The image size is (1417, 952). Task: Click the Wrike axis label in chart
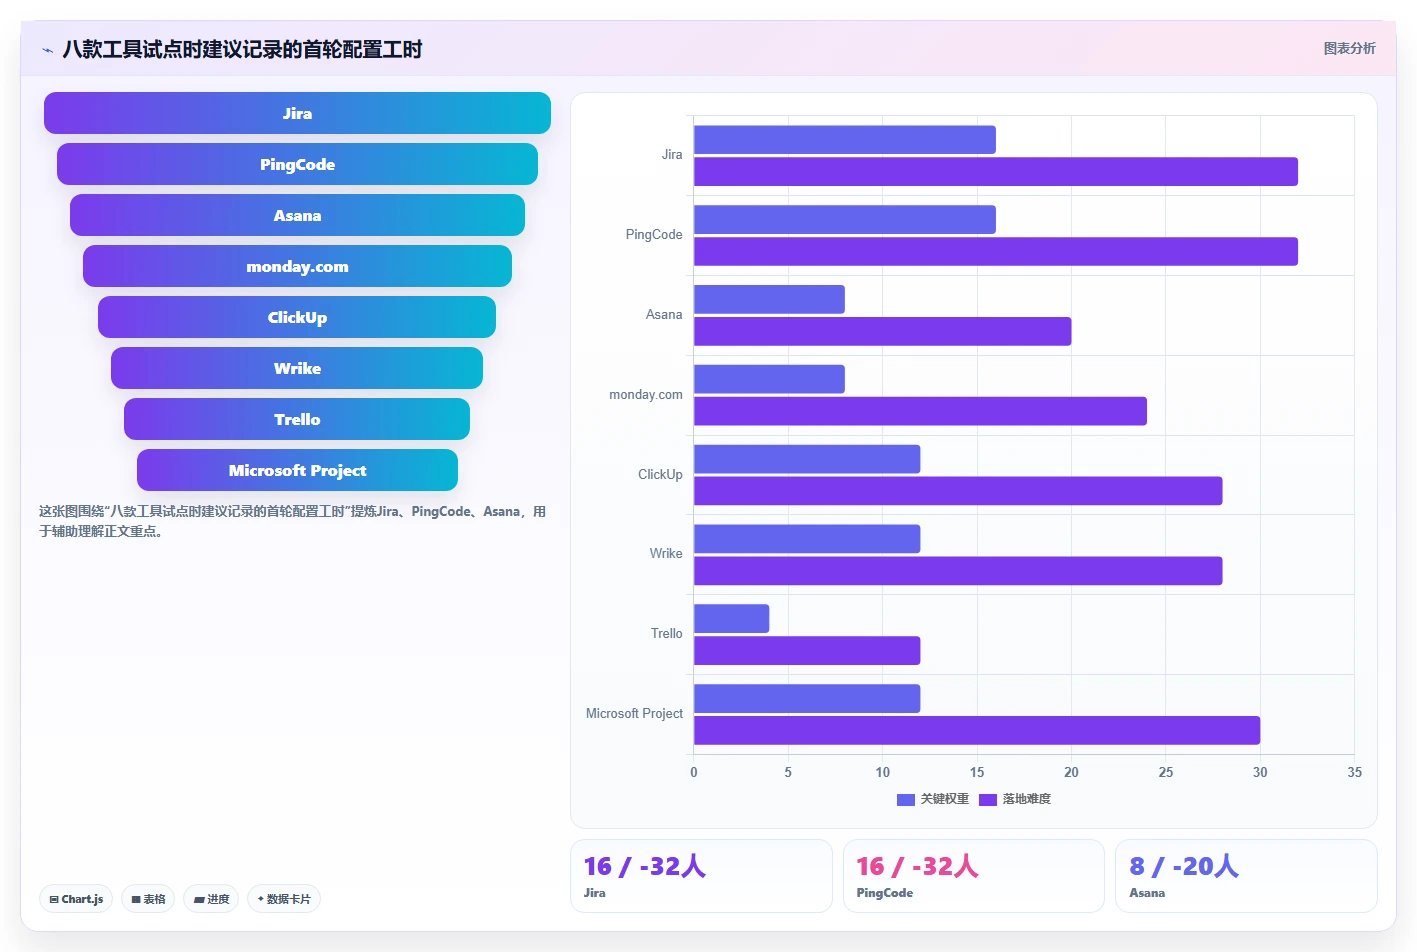pos(666,554)
